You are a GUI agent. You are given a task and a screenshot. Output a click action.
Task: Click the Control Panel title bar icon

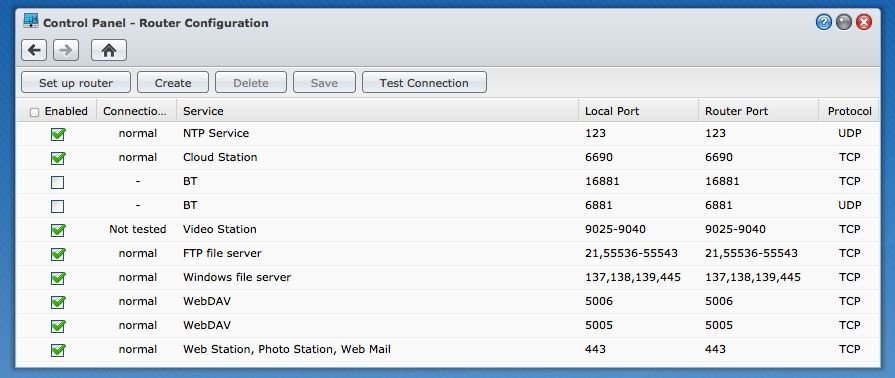point(31,22)
